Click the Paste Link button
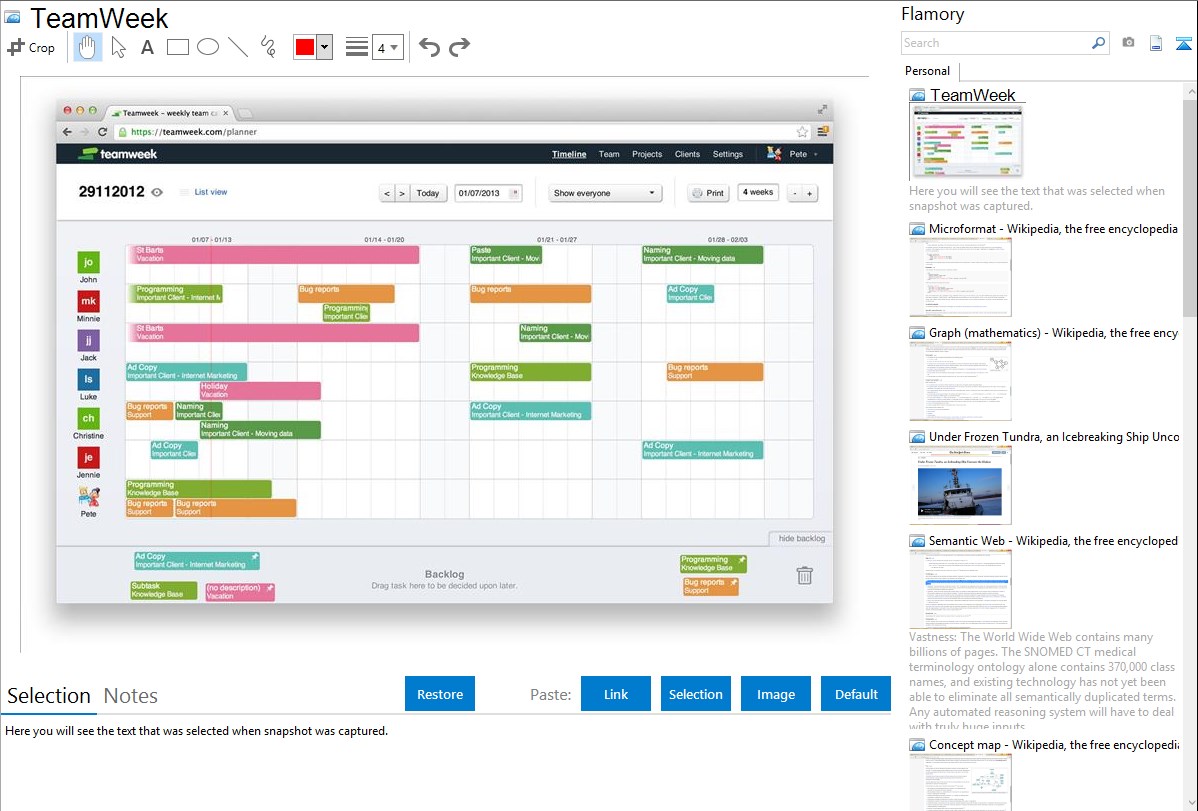1198x811 pixels. tap(616, 694)
